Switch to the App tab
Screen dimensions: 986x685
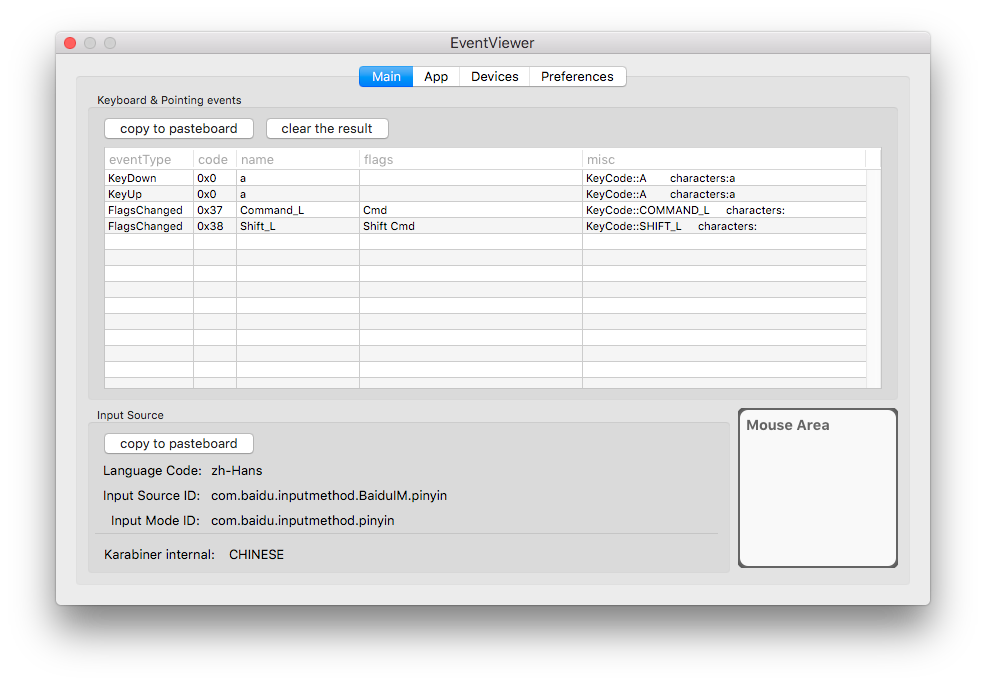tap(436, 77)
